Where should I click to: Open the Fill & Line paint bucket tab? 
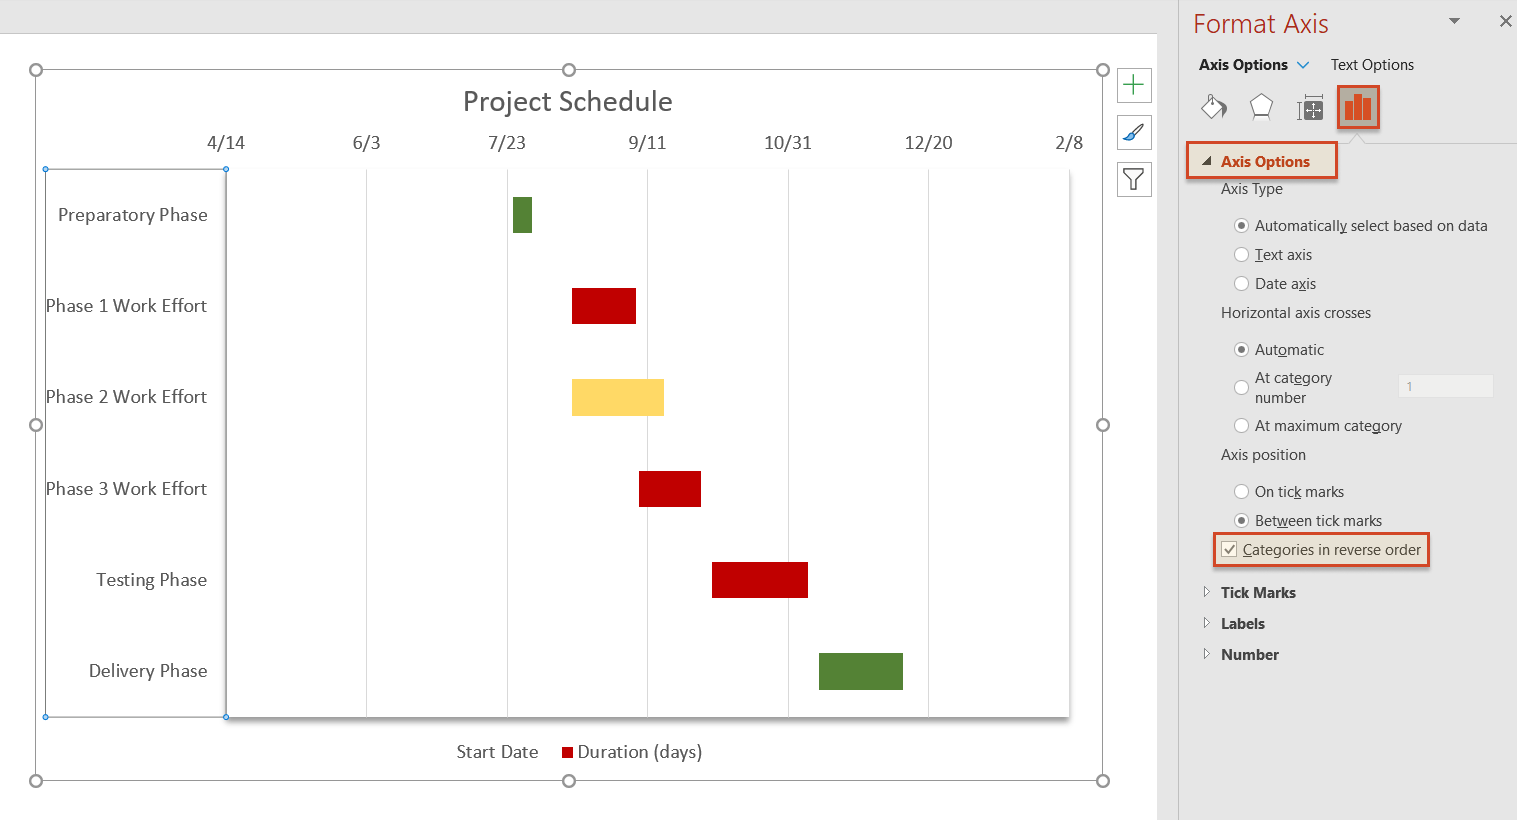[x=1214, y=107]
